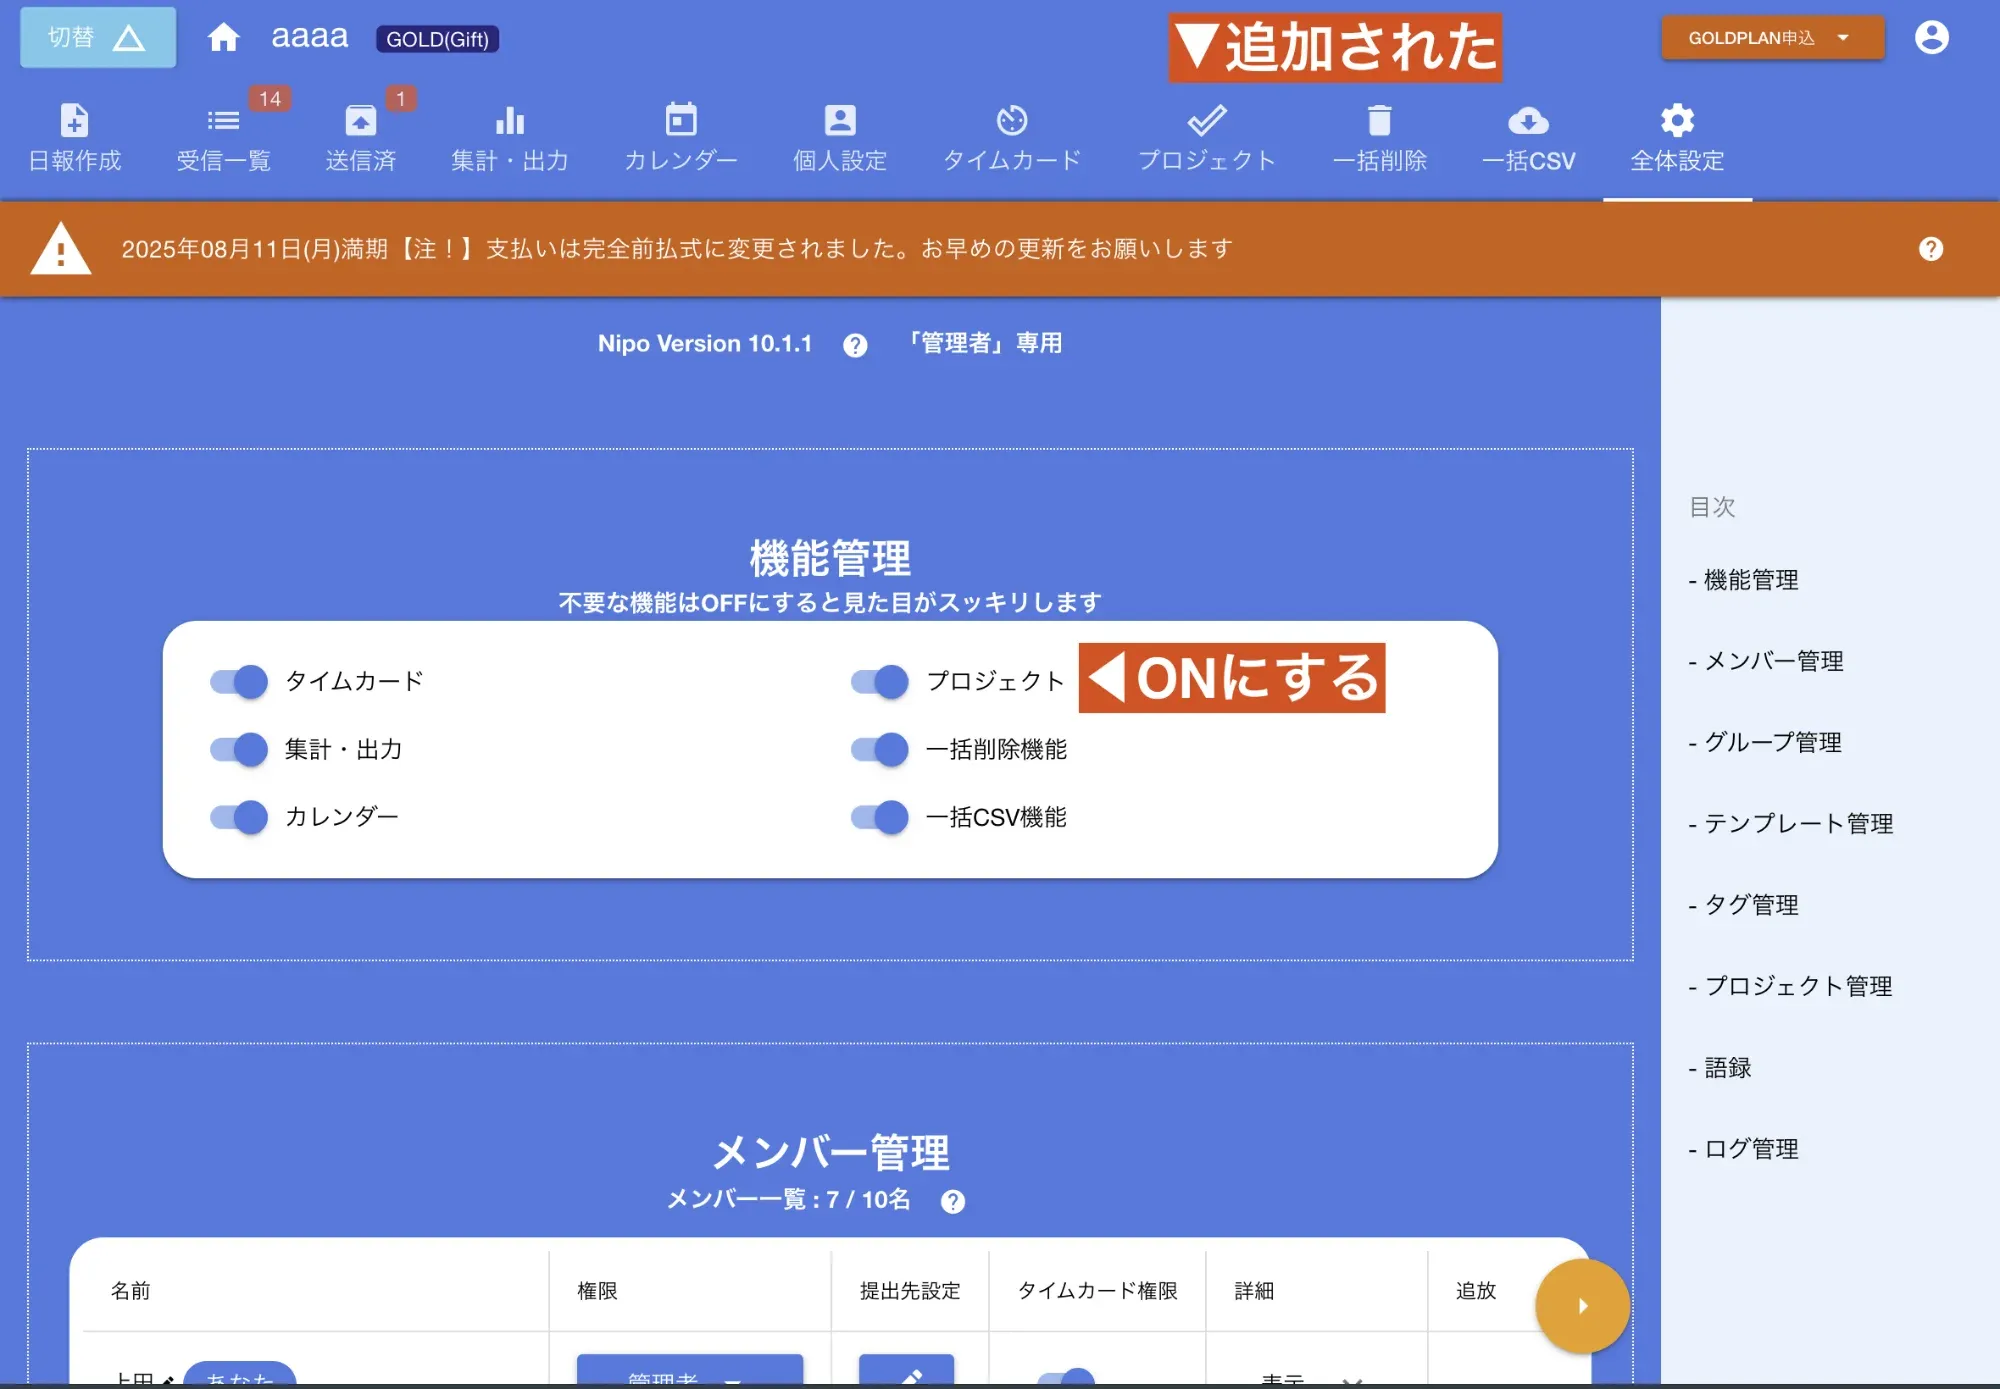The image size is (2000, 1389).
Task: Select 集計・出力 in the top menu
Action: [510, 137]
